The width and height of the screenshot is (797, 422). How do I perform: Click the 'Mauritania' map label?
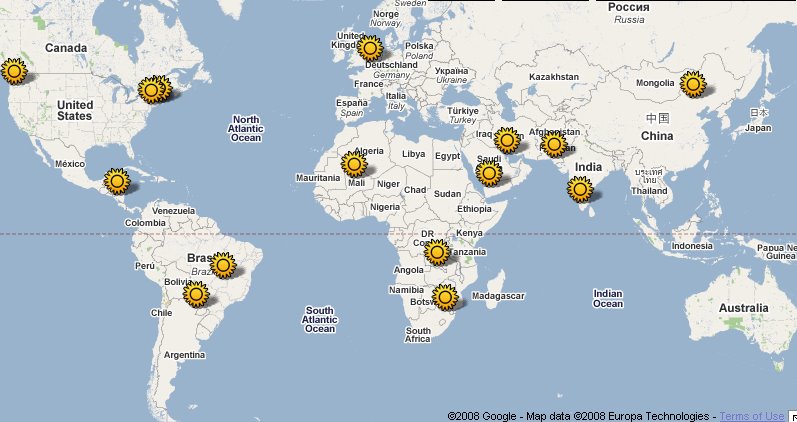(318, 178)
